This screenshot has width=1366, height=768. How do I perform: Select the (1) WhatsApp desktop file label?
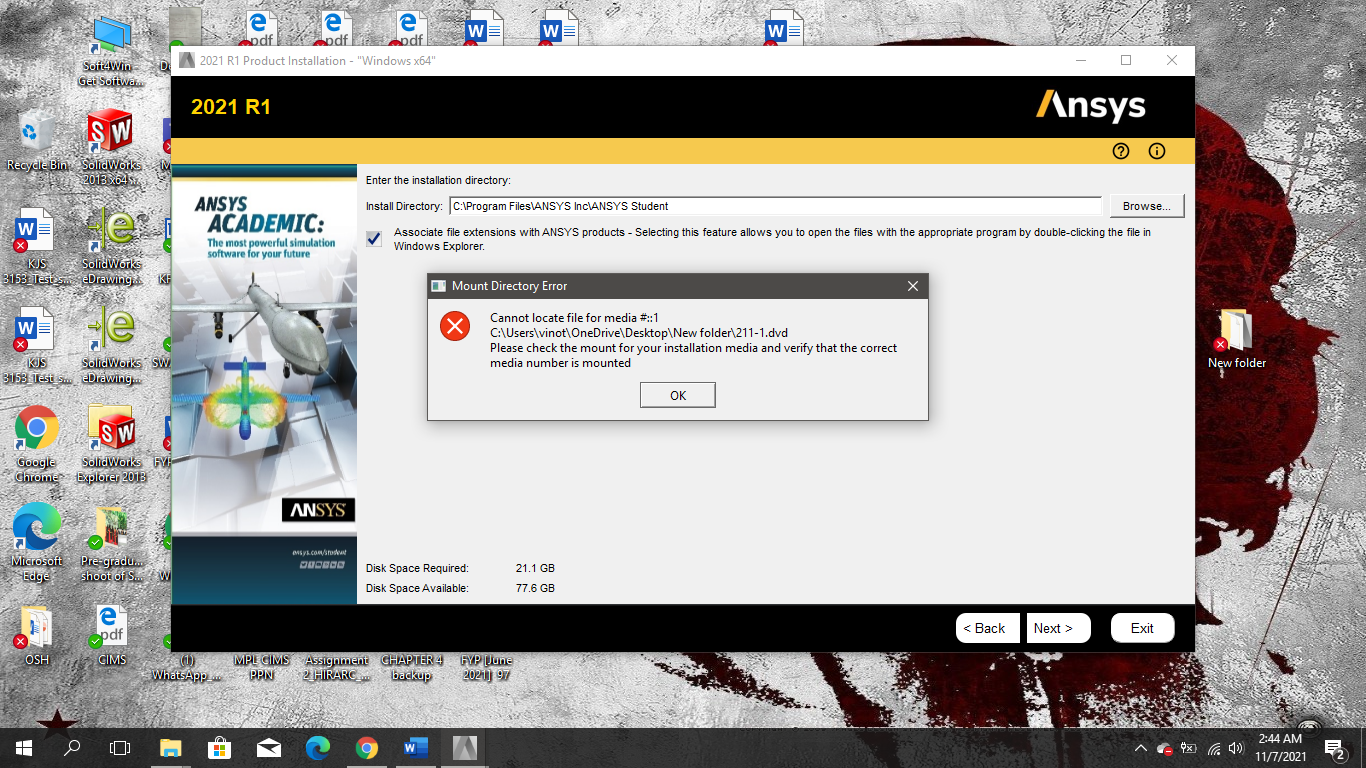(187, 667)
